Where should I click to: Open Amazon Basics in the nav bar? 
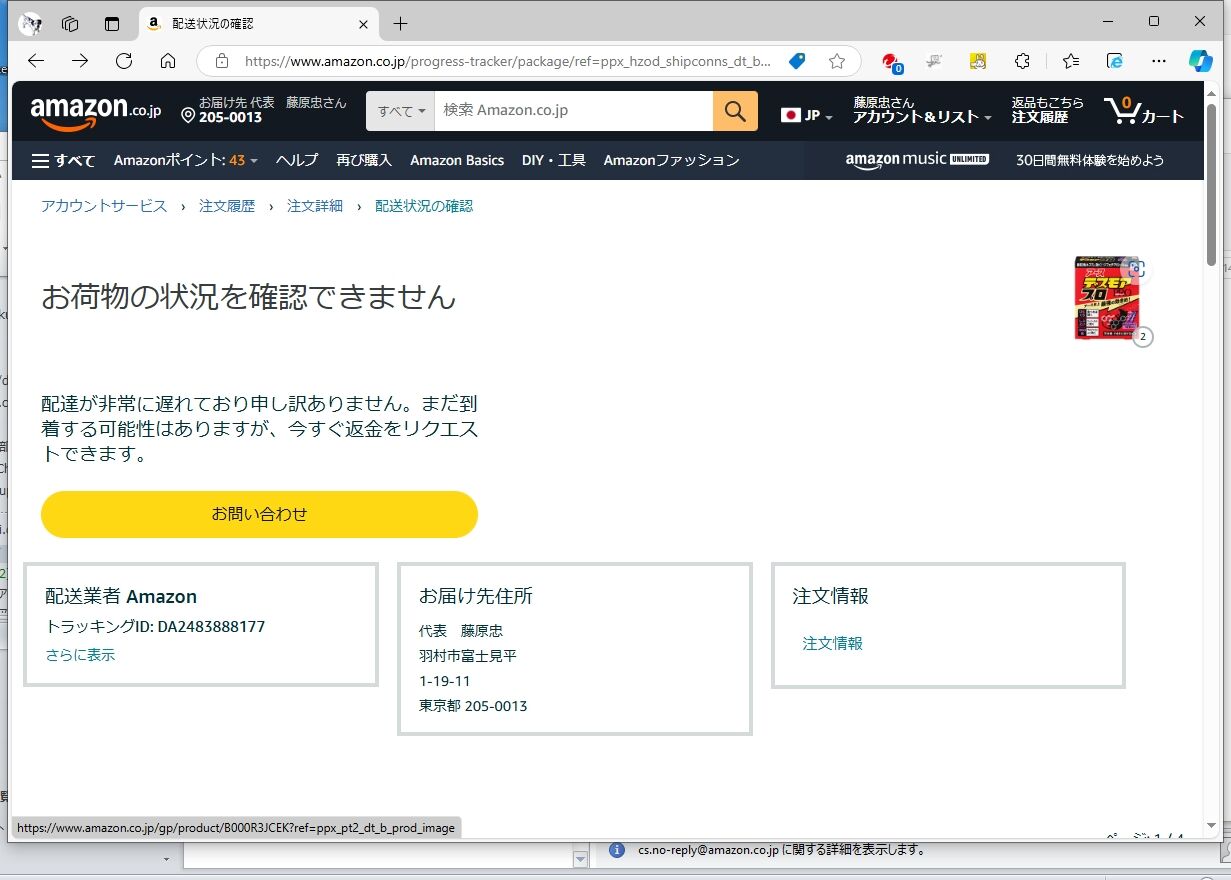(457, 160)
